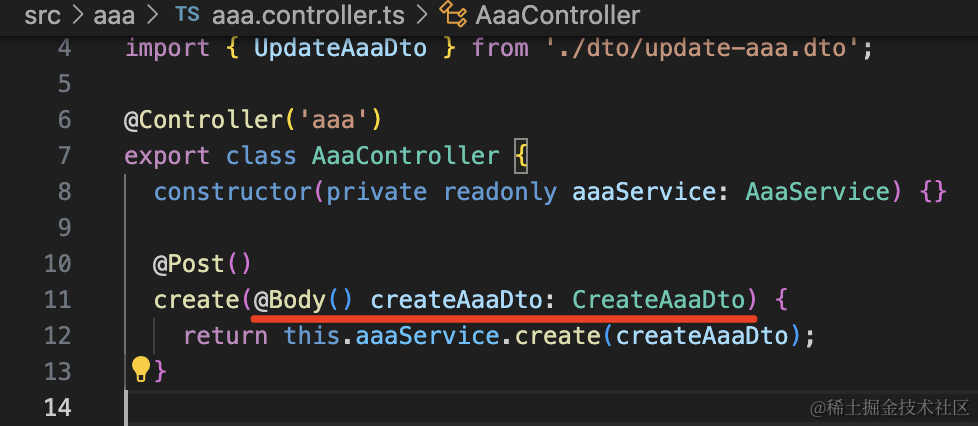The height and width of the screenshot is (426, 978).
Task: Click the AaaController class symbol icon
Action: 454,15
